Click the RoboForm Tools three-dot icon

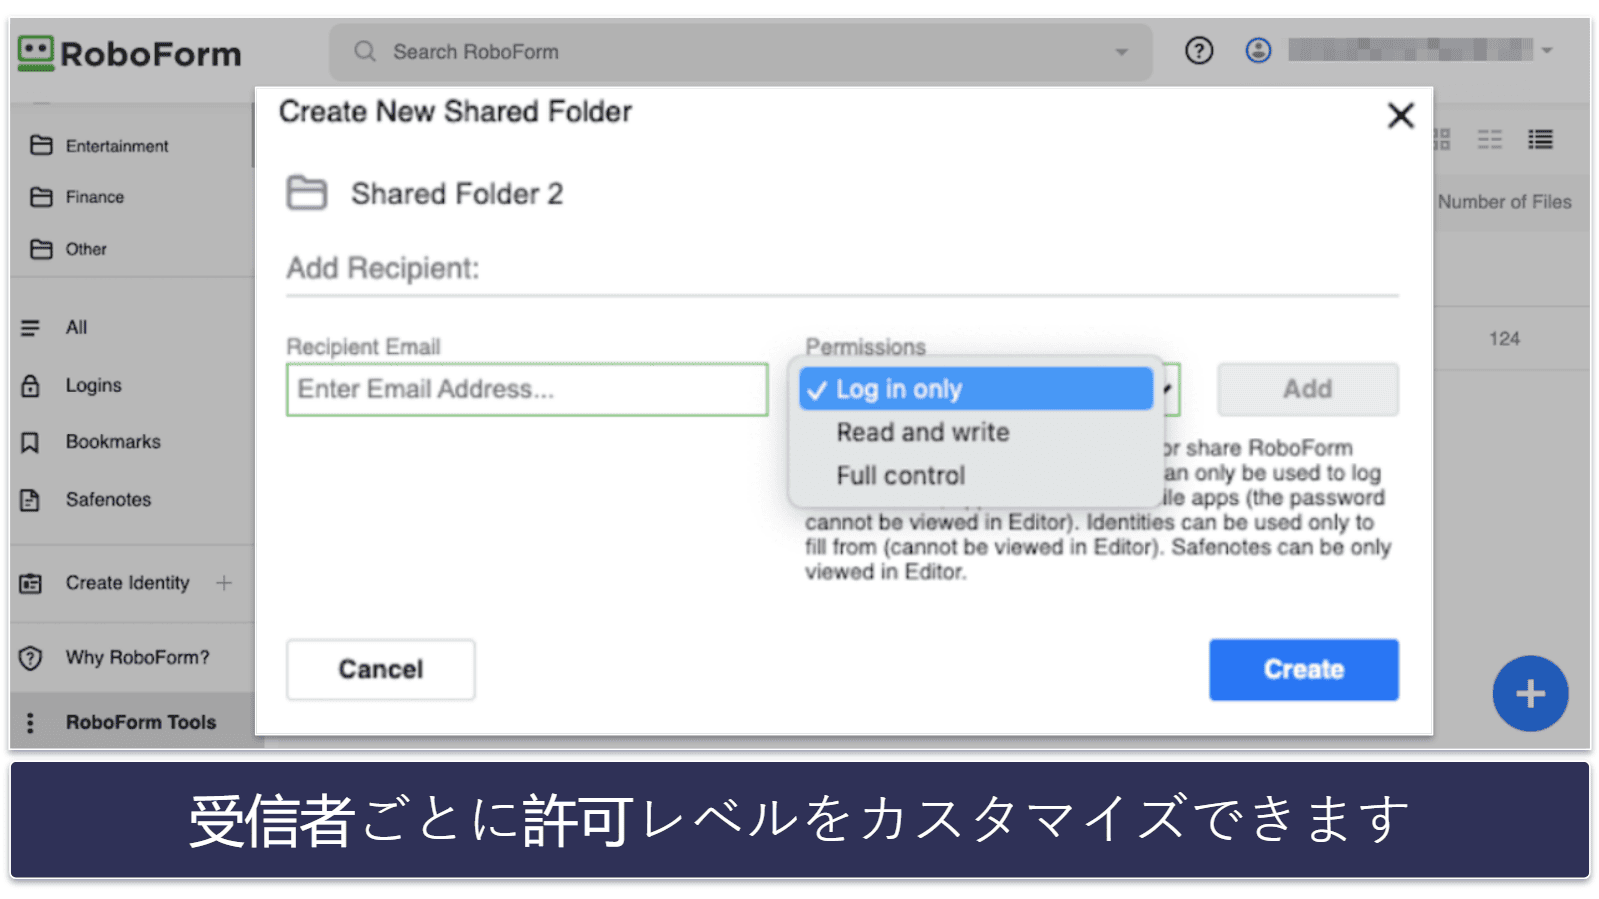tap(31, 722)
